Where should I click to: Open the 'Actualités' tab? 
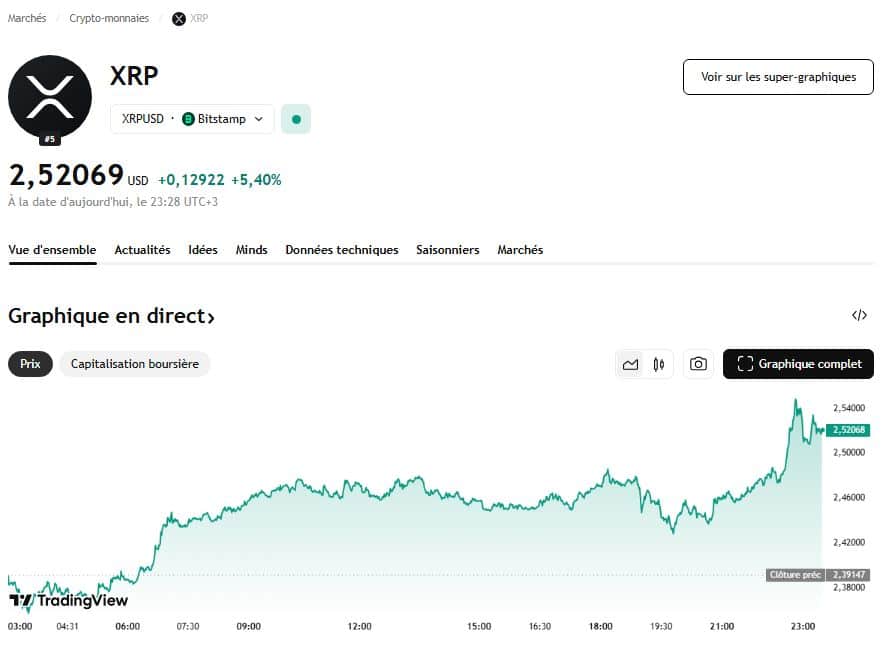(x=142, y=250)
